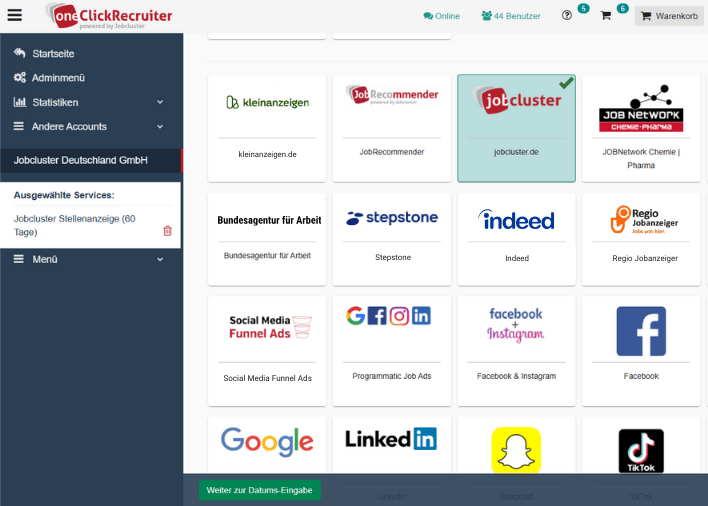This screenshot has width=708, height=506.
Task: Click the oneClickRecruiter logo
Action: [109, 15]
